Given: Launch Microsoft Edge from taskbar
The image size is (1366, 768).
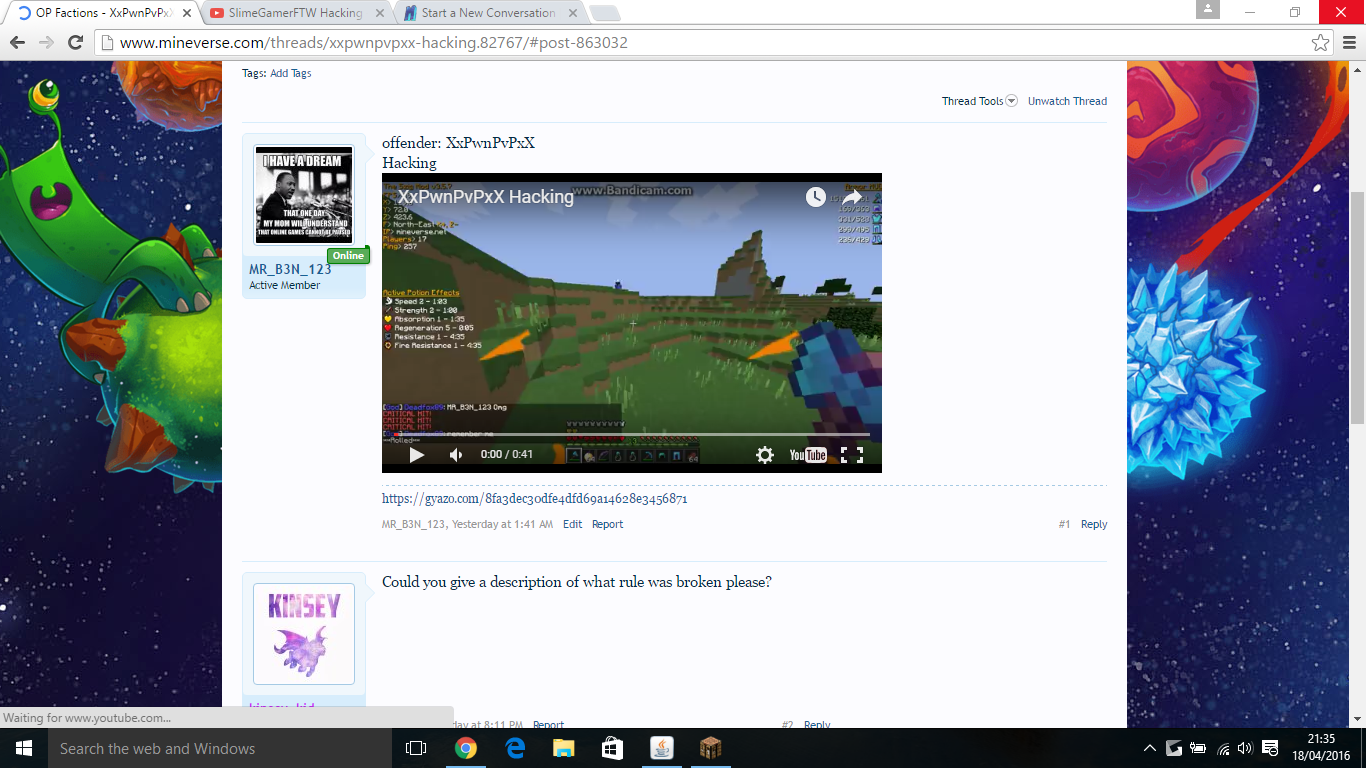Looking at the screenshot, I should tap(514, 748).
